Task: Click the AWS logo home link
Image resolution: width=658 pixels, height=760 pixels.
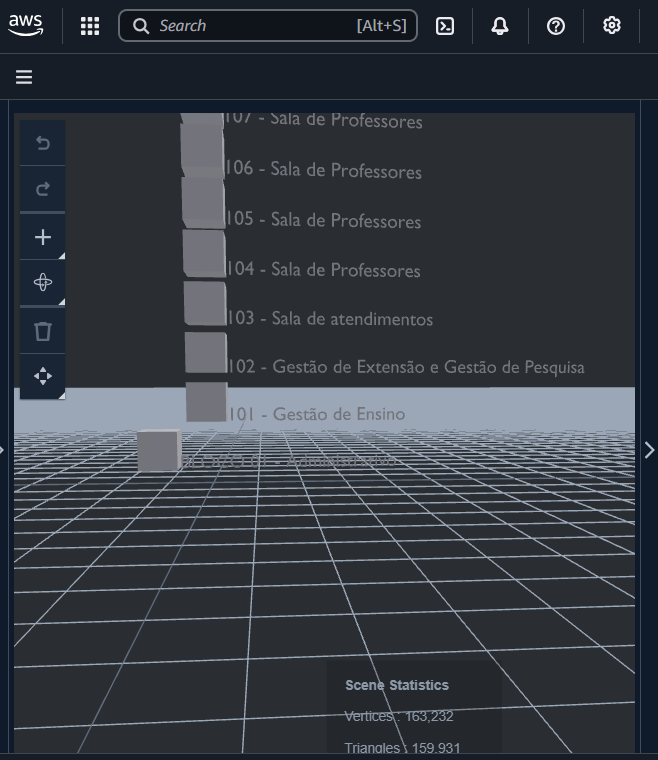Action: [x=26, y=26]
